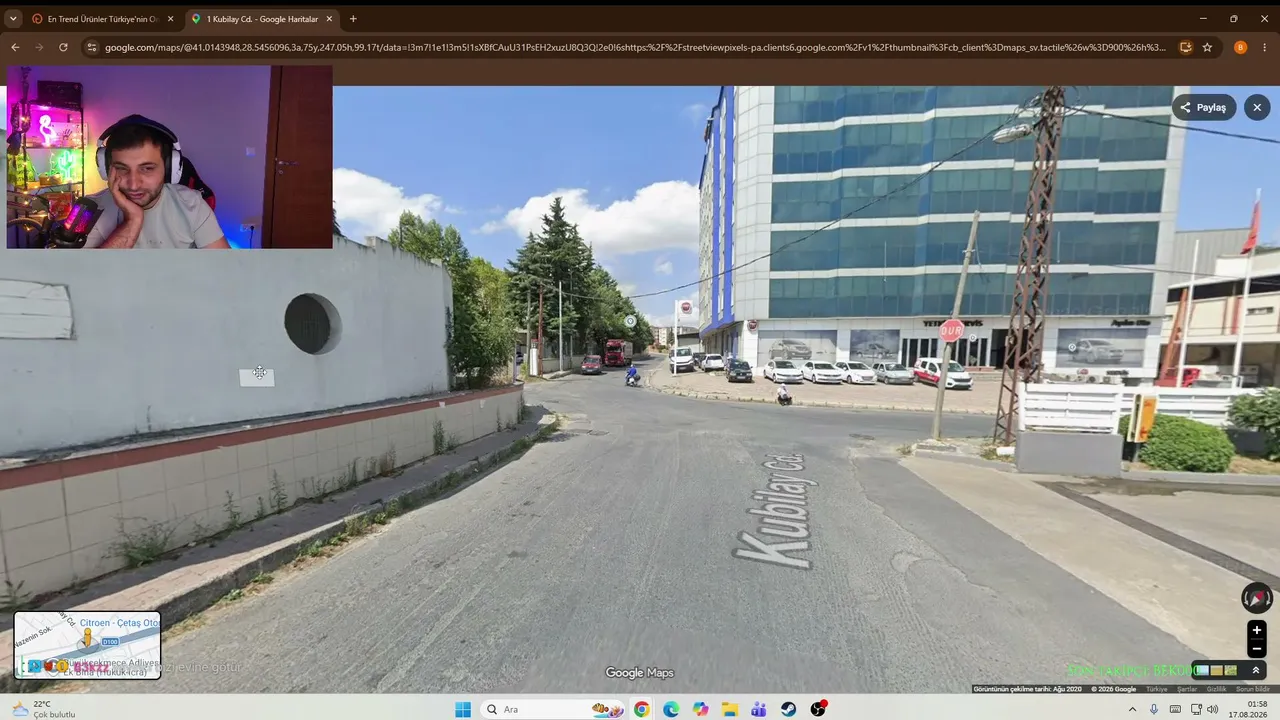This screenshot has width=1280, height=720.
Task: Open the minimap thumbnail in the corner
Action: [87, 645]
